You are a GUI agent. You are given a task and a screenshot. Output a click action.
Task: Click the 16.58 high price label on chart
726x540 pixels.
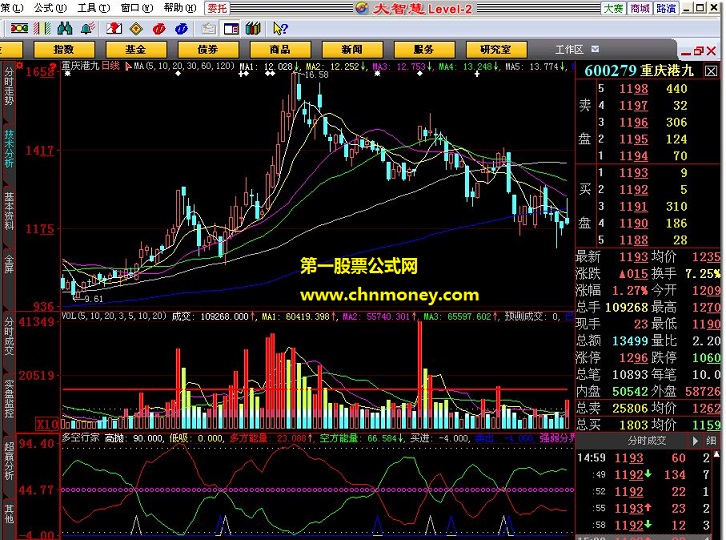(316, 75)
